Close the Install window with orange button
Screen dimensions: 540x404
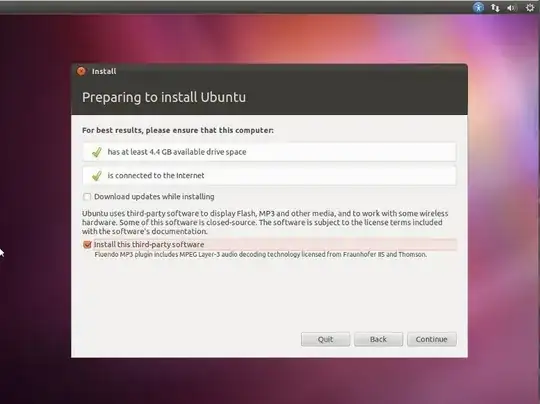pos(81,71)
